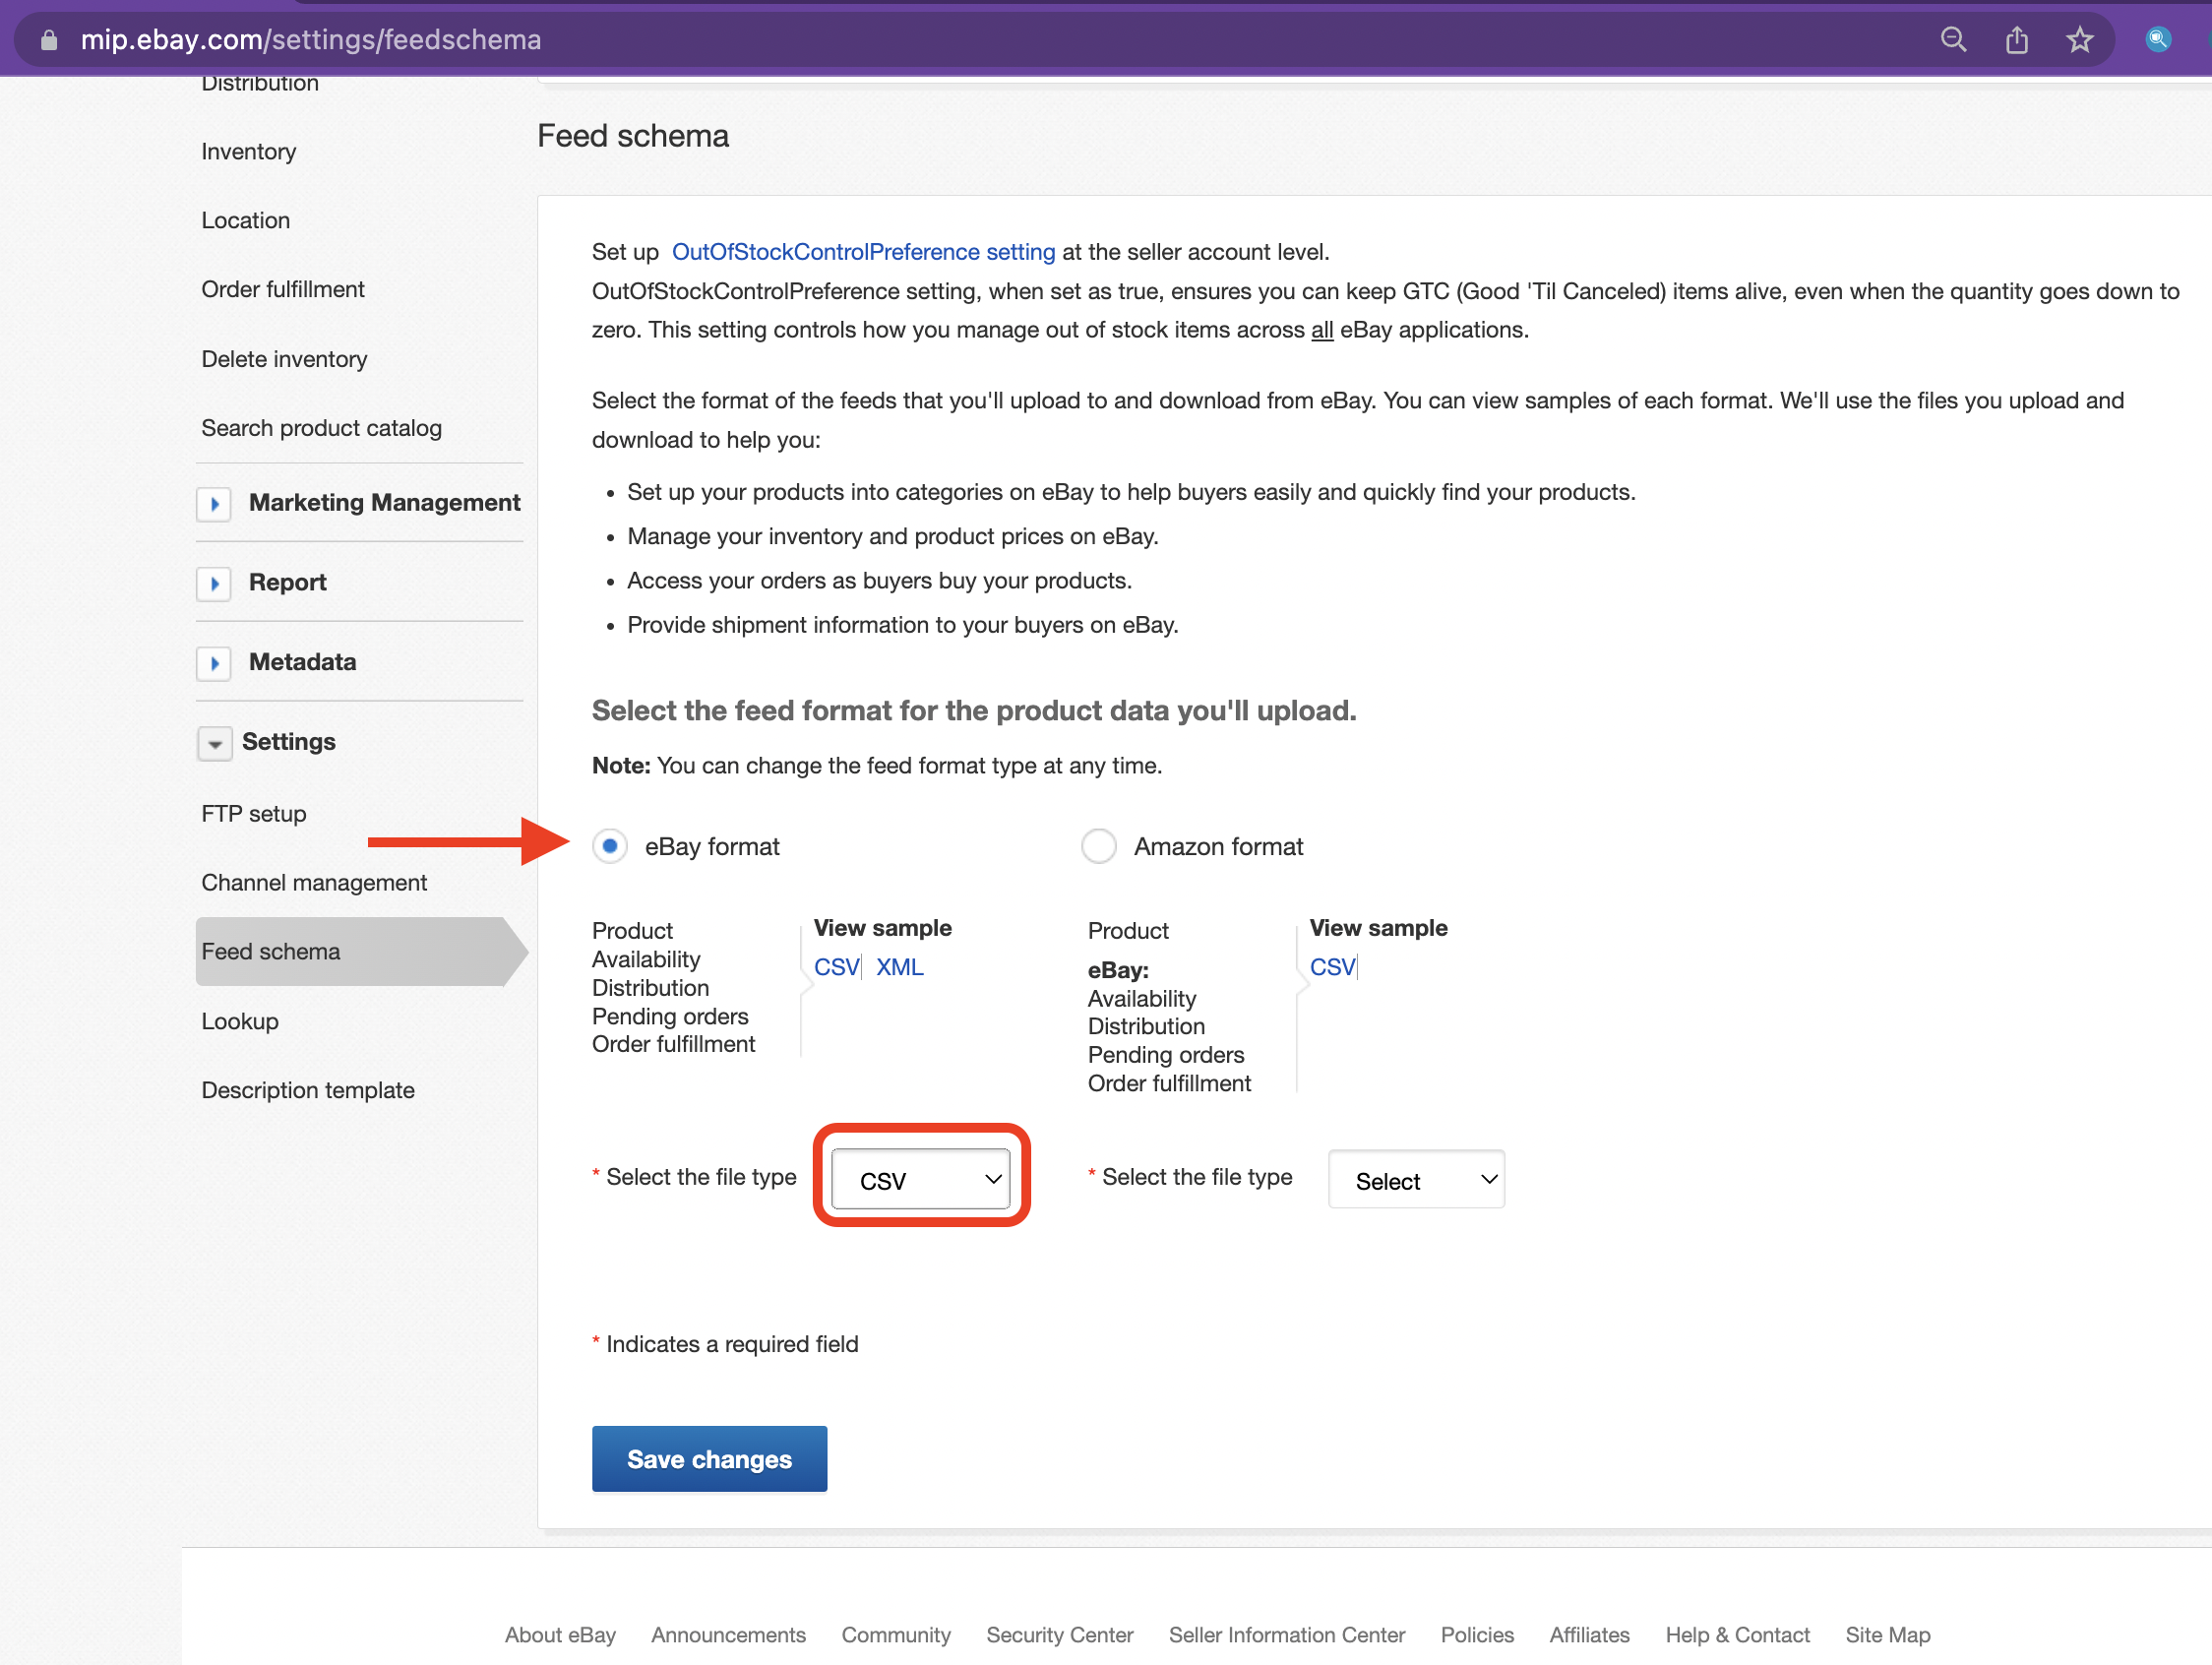Click the Feed schema page heading
The width and height of the screenshot is (2212, 1665).
(633, 136)
